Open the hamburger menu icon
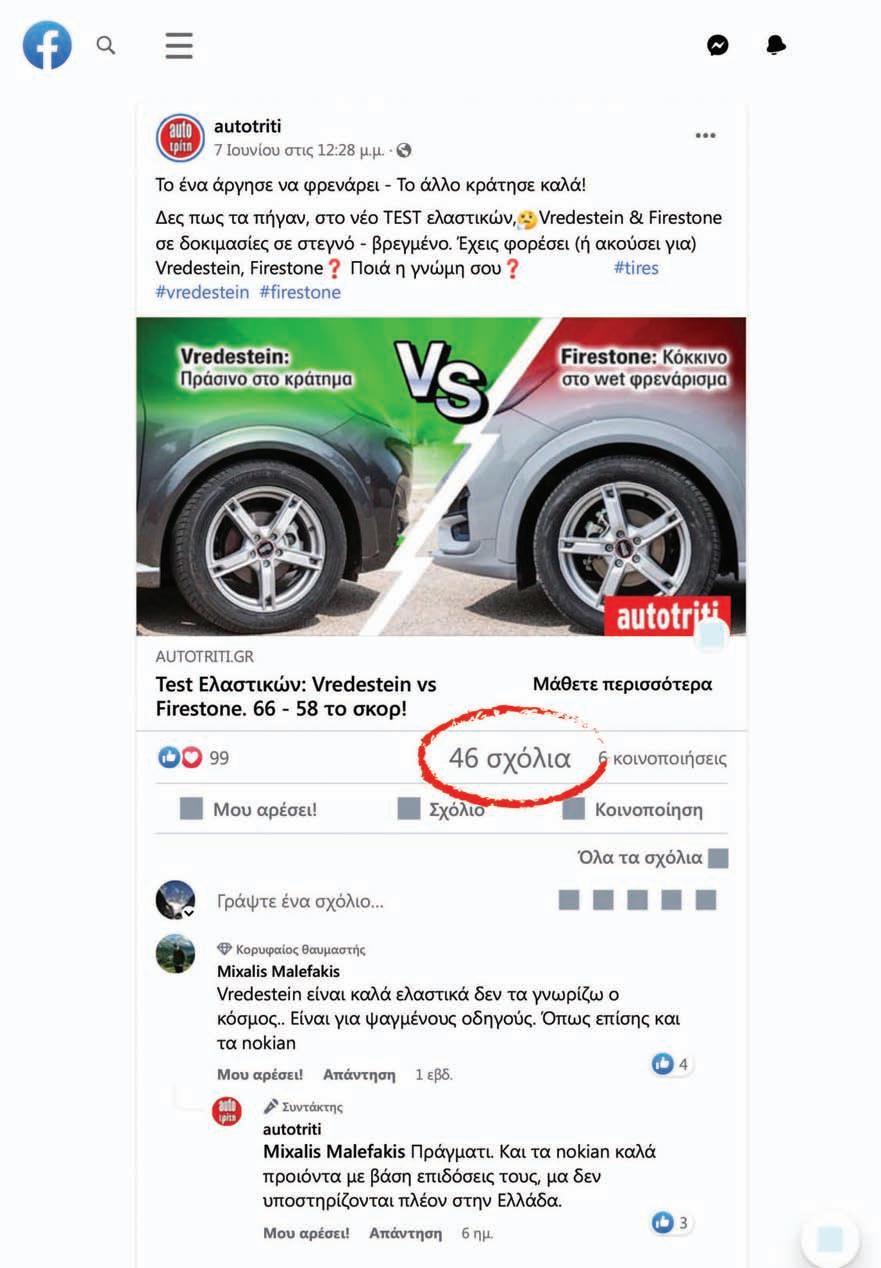Screen dimensions: 881x1268 [179, 46]
